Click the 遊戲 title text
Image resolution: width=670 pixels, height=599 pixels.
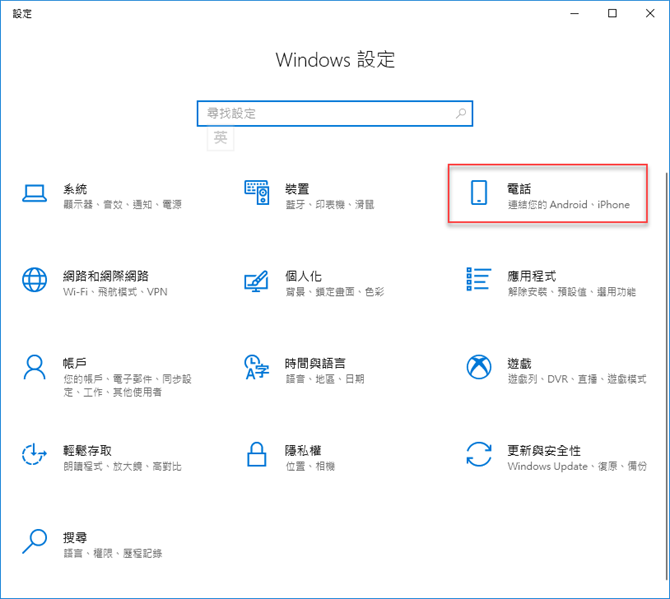click(x=519, y=363)
